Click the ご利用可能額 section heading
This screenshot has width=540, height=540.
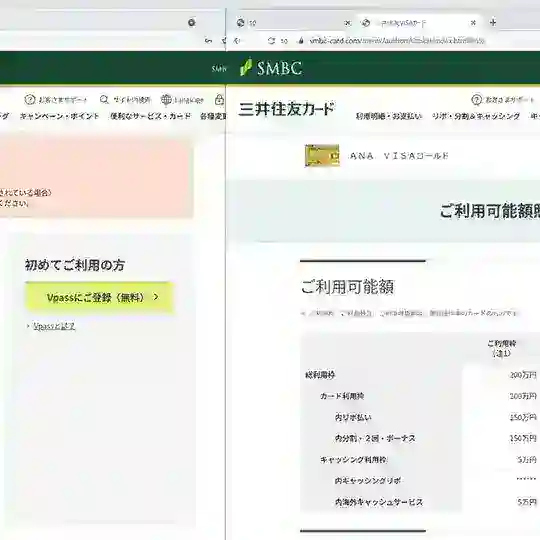(x=347, y=286)
